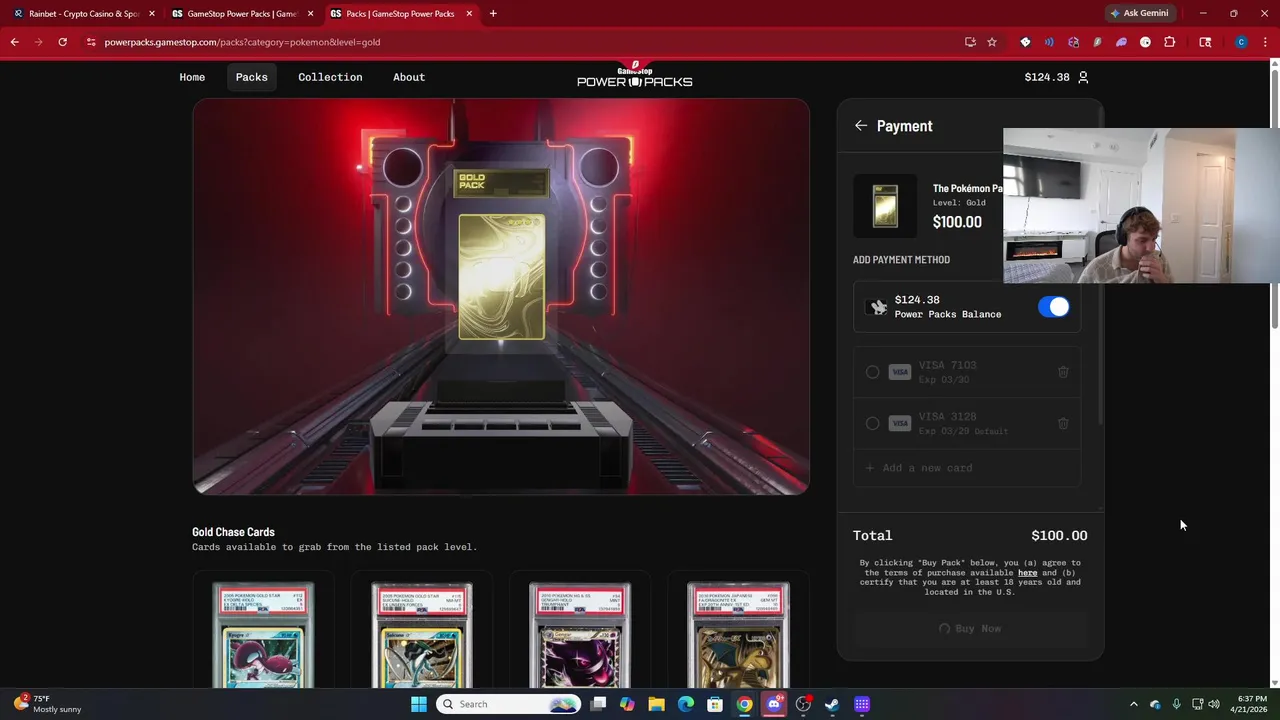Click the gold pack card in the animation
Viewport: 1280px width, 720px height.
[x=502, y=277]
